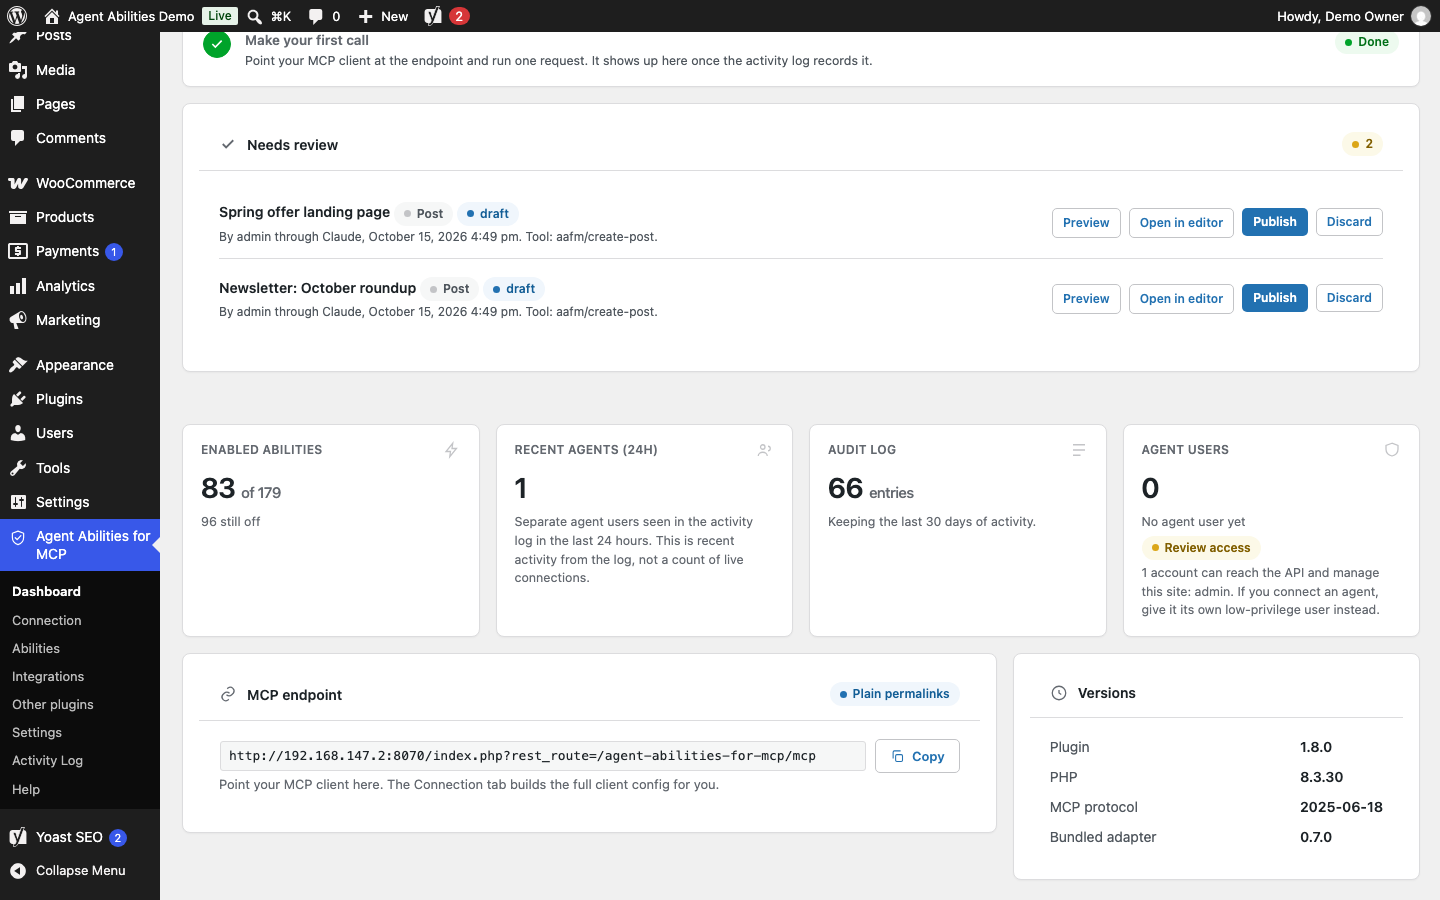Publish the Spring offer landing page
Screen dimensions: 1440x900
[1274, 222]
